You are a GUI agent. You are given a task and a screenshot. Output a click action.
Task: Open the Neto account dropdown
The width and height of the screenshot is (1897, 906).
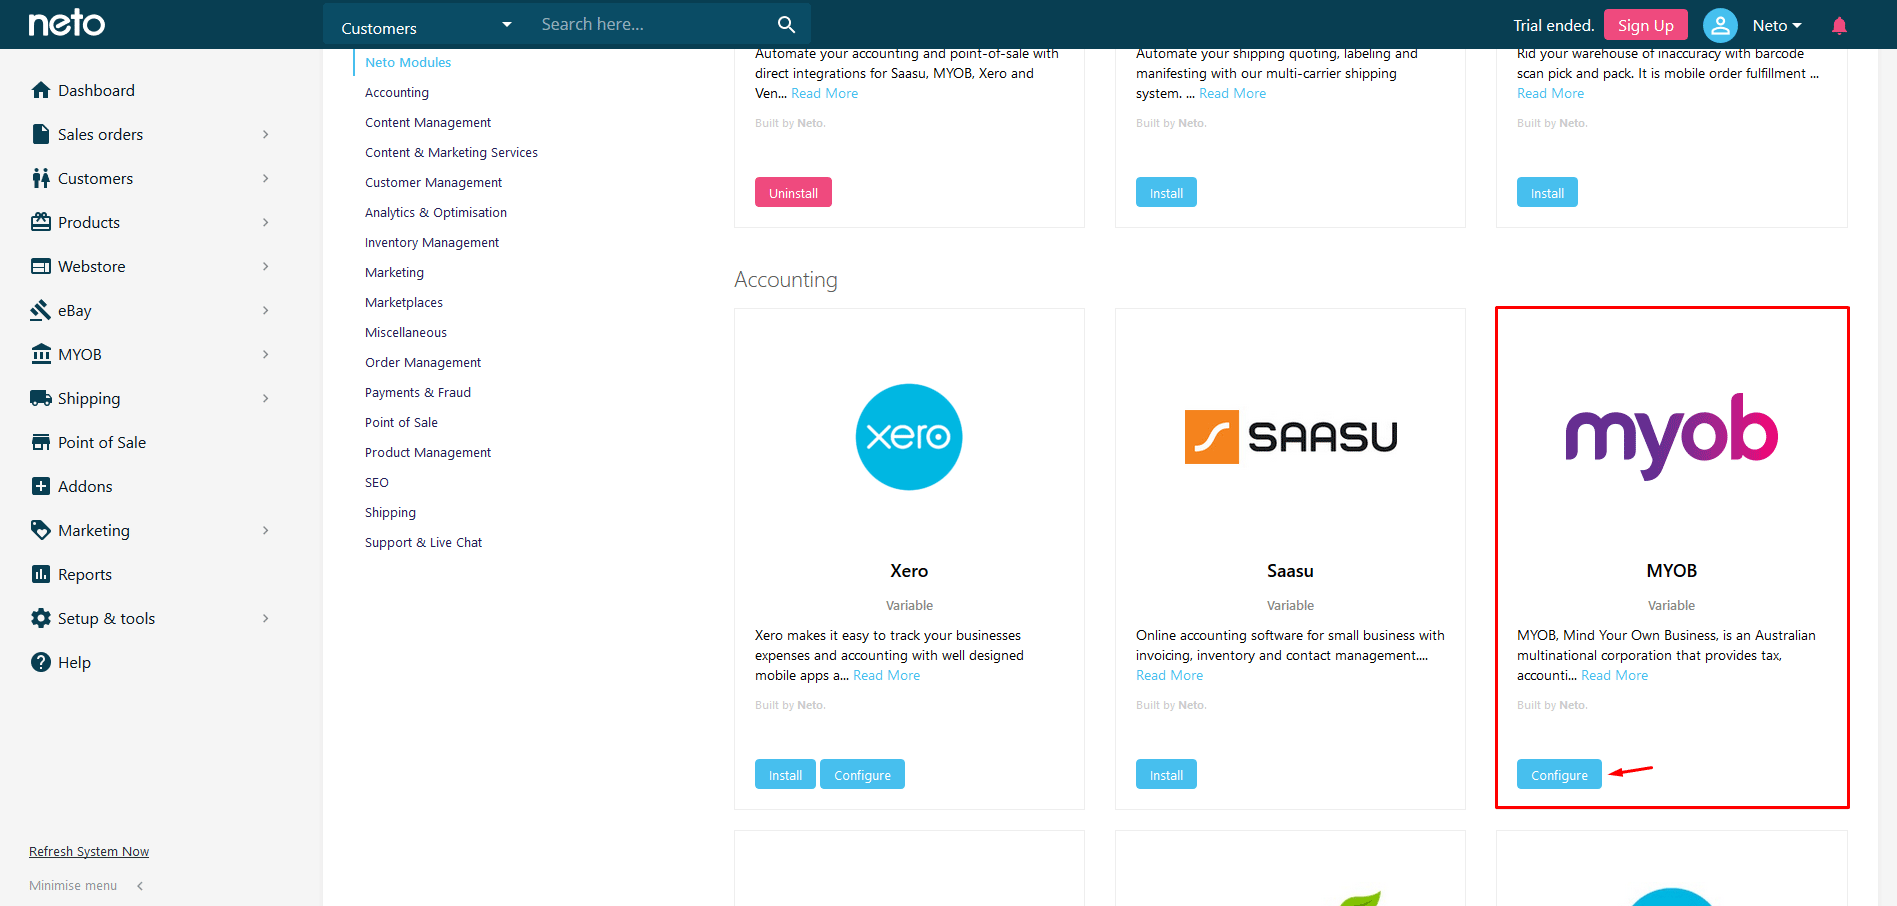(x=1777, y=26)
